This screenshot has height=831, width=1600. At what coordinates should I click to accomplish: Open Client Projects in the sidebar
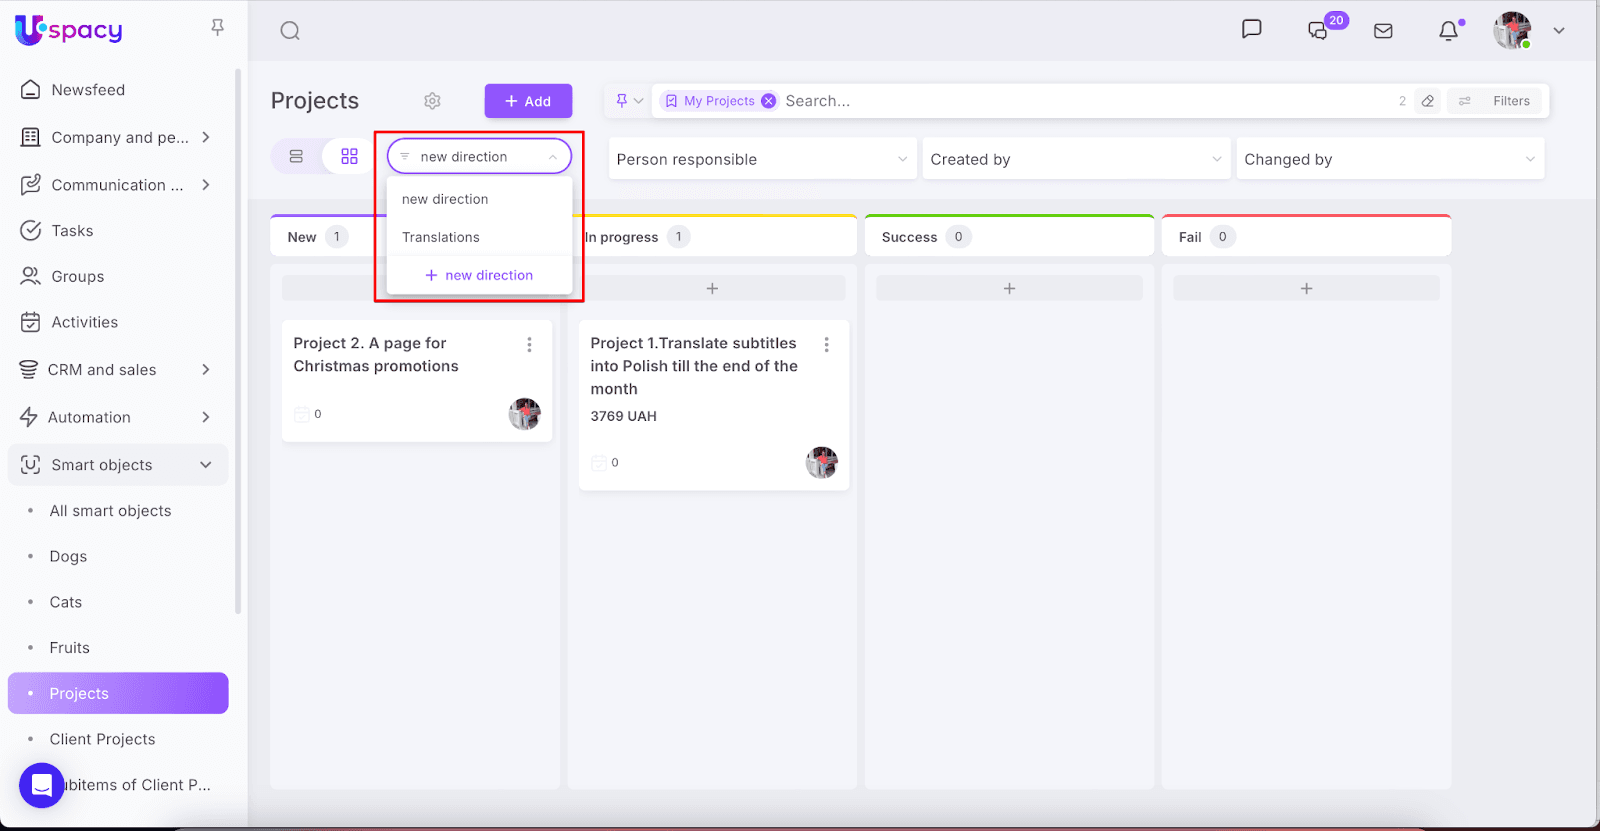click(x=102, y=739)
